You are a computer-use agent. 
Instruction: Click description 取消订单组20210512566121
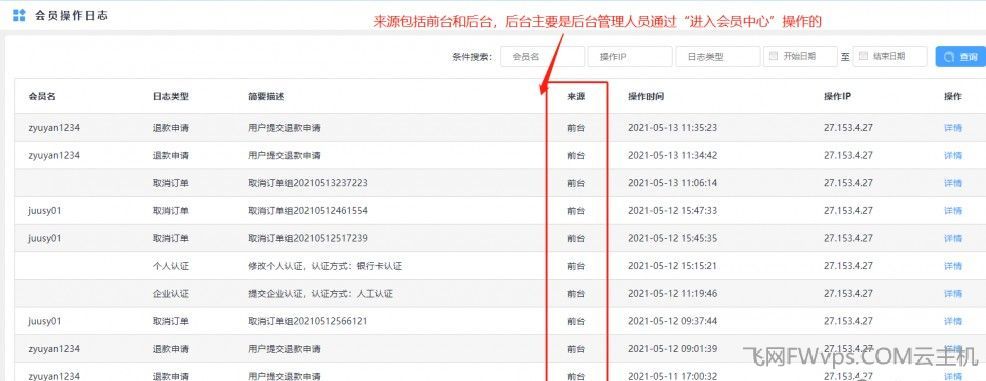tap(307, 321)
